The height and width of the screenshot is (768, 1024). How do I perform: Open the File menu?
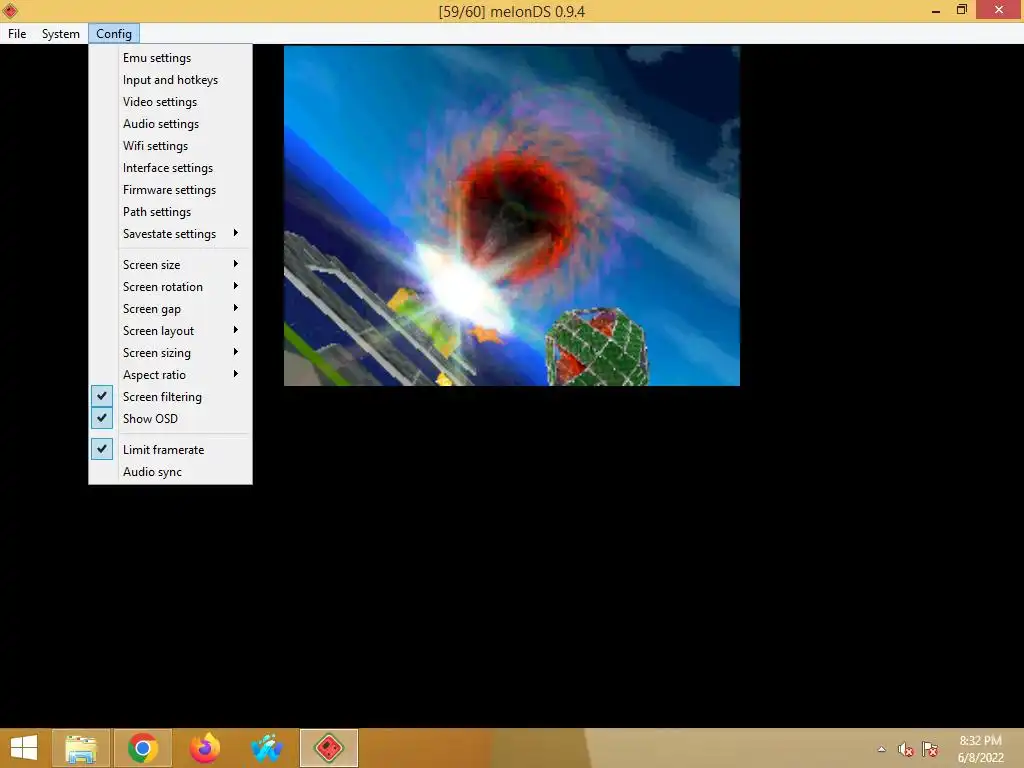pyautogui.click(x=17, y=34)
